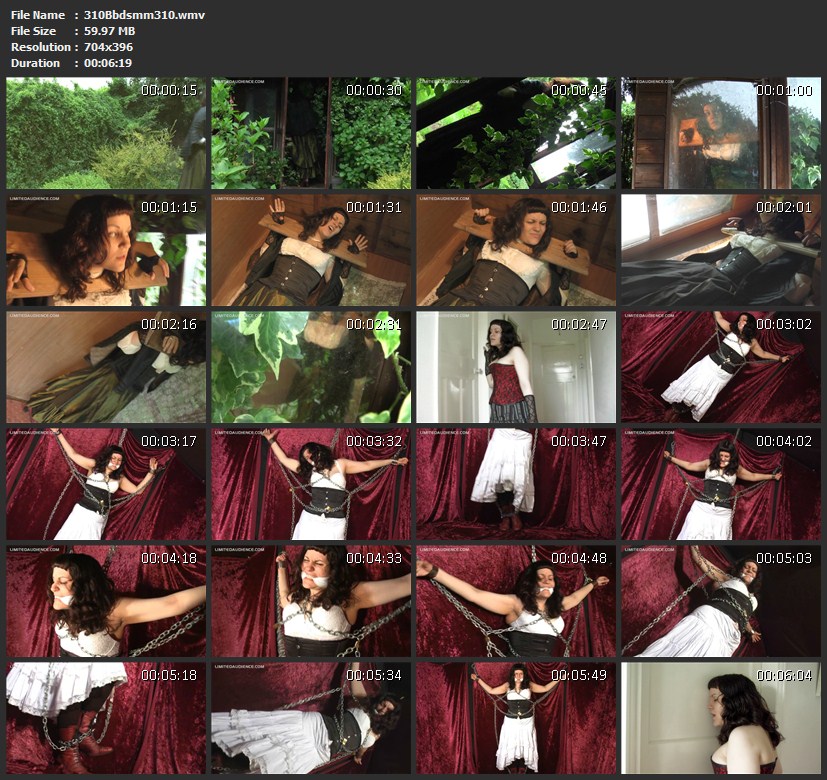The height and width of the screenshot is (780, 827).
Task: Click the 00:01:15 thumbnail
Action: tap(106, 250)
